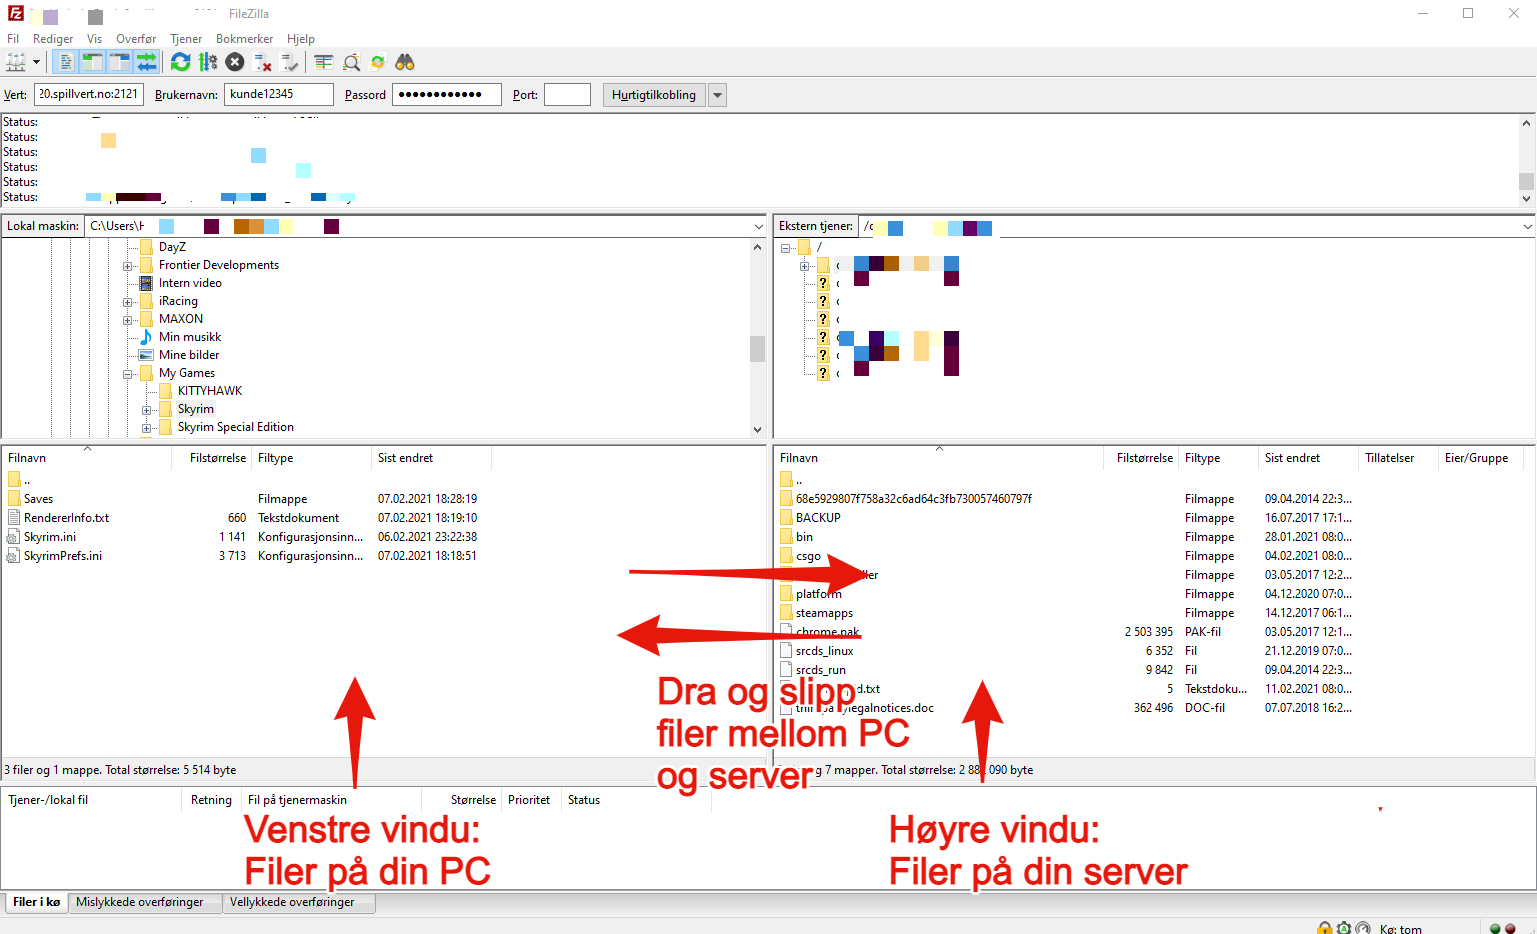This screenshot has width=1537, height=934.
Task: Open the Rediger menu
Action: click(x=53, y=39)
